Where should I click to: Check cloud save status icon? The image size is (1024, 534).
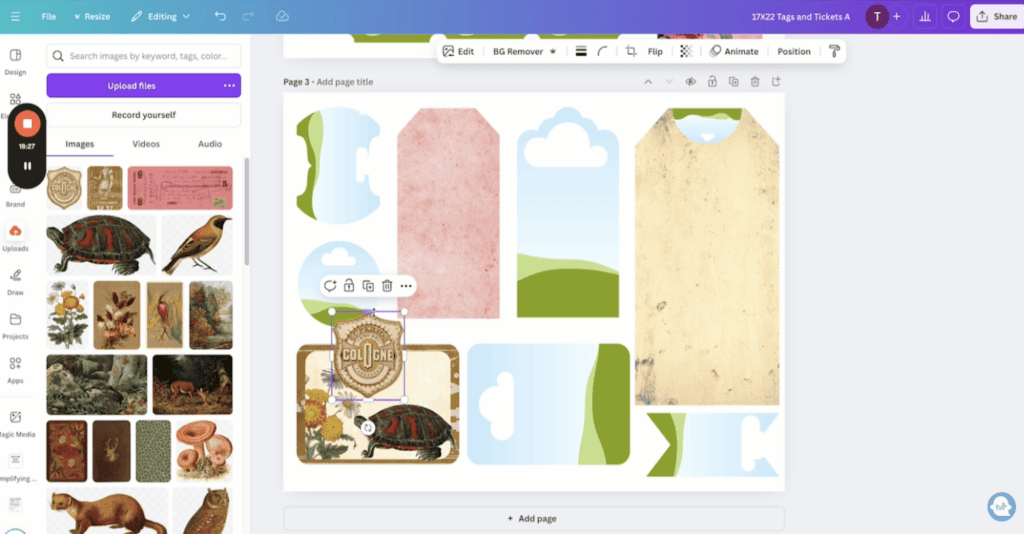click(282, 16)
